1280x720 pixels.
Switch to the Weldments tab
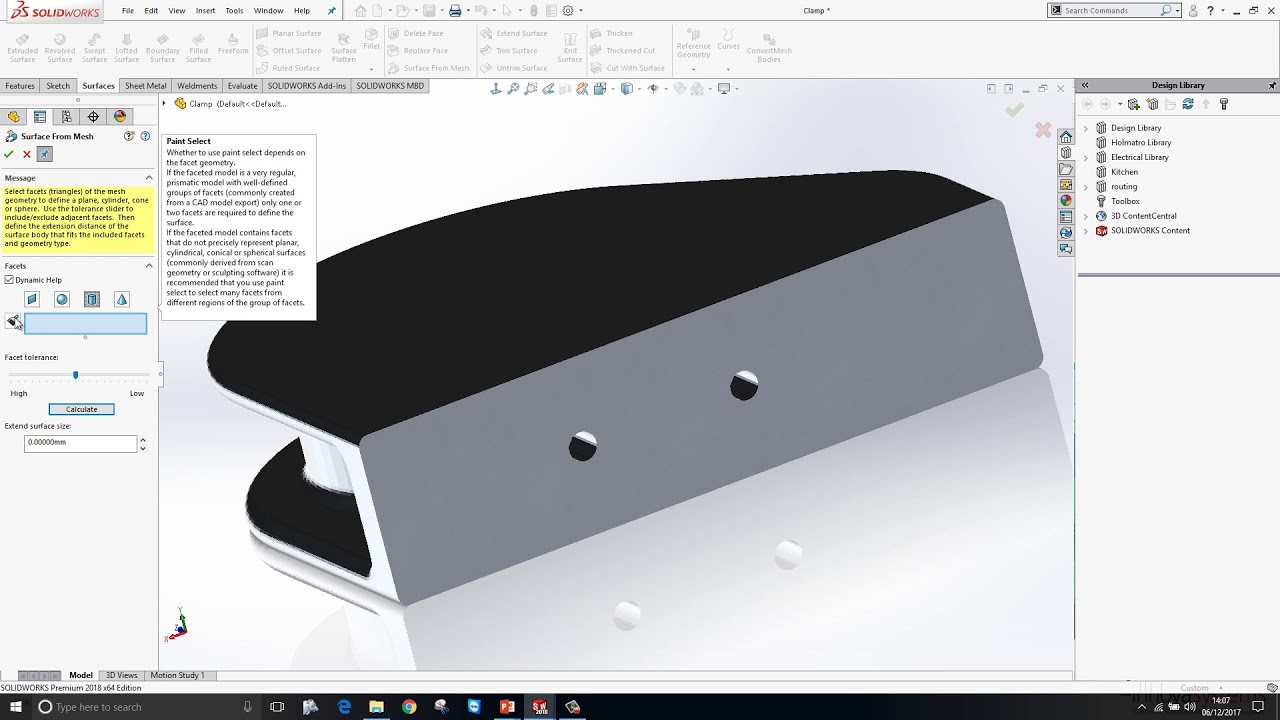click(x=197, y=86)
